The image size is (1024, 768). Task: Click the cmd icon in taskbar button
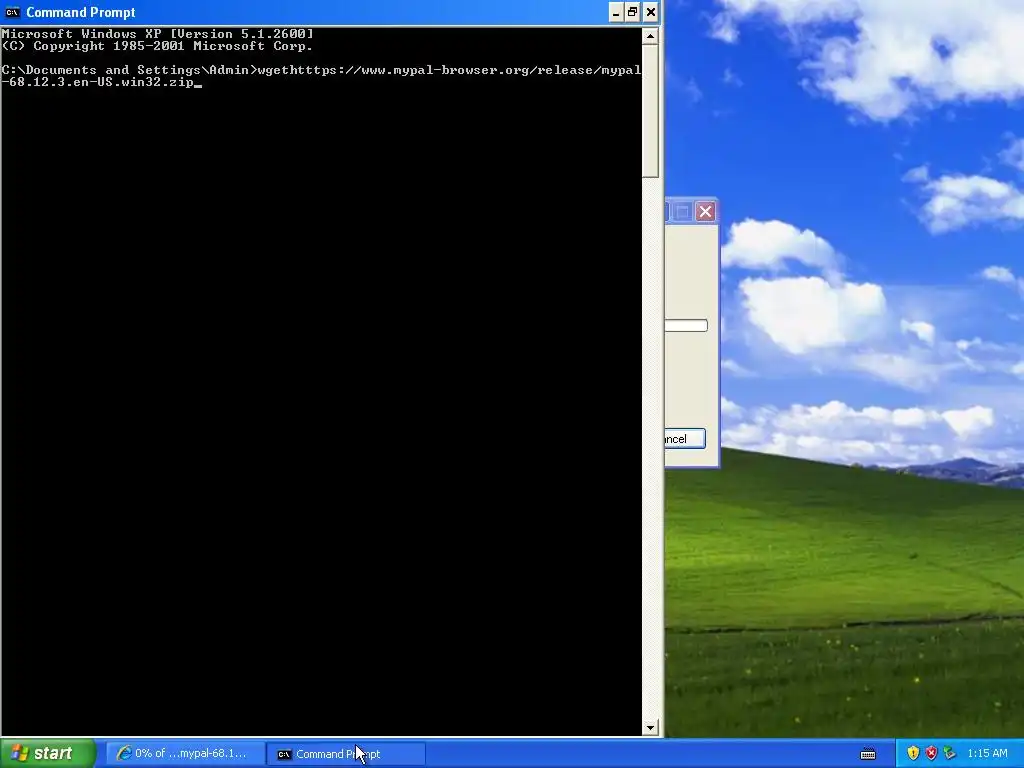pos(284,754)
